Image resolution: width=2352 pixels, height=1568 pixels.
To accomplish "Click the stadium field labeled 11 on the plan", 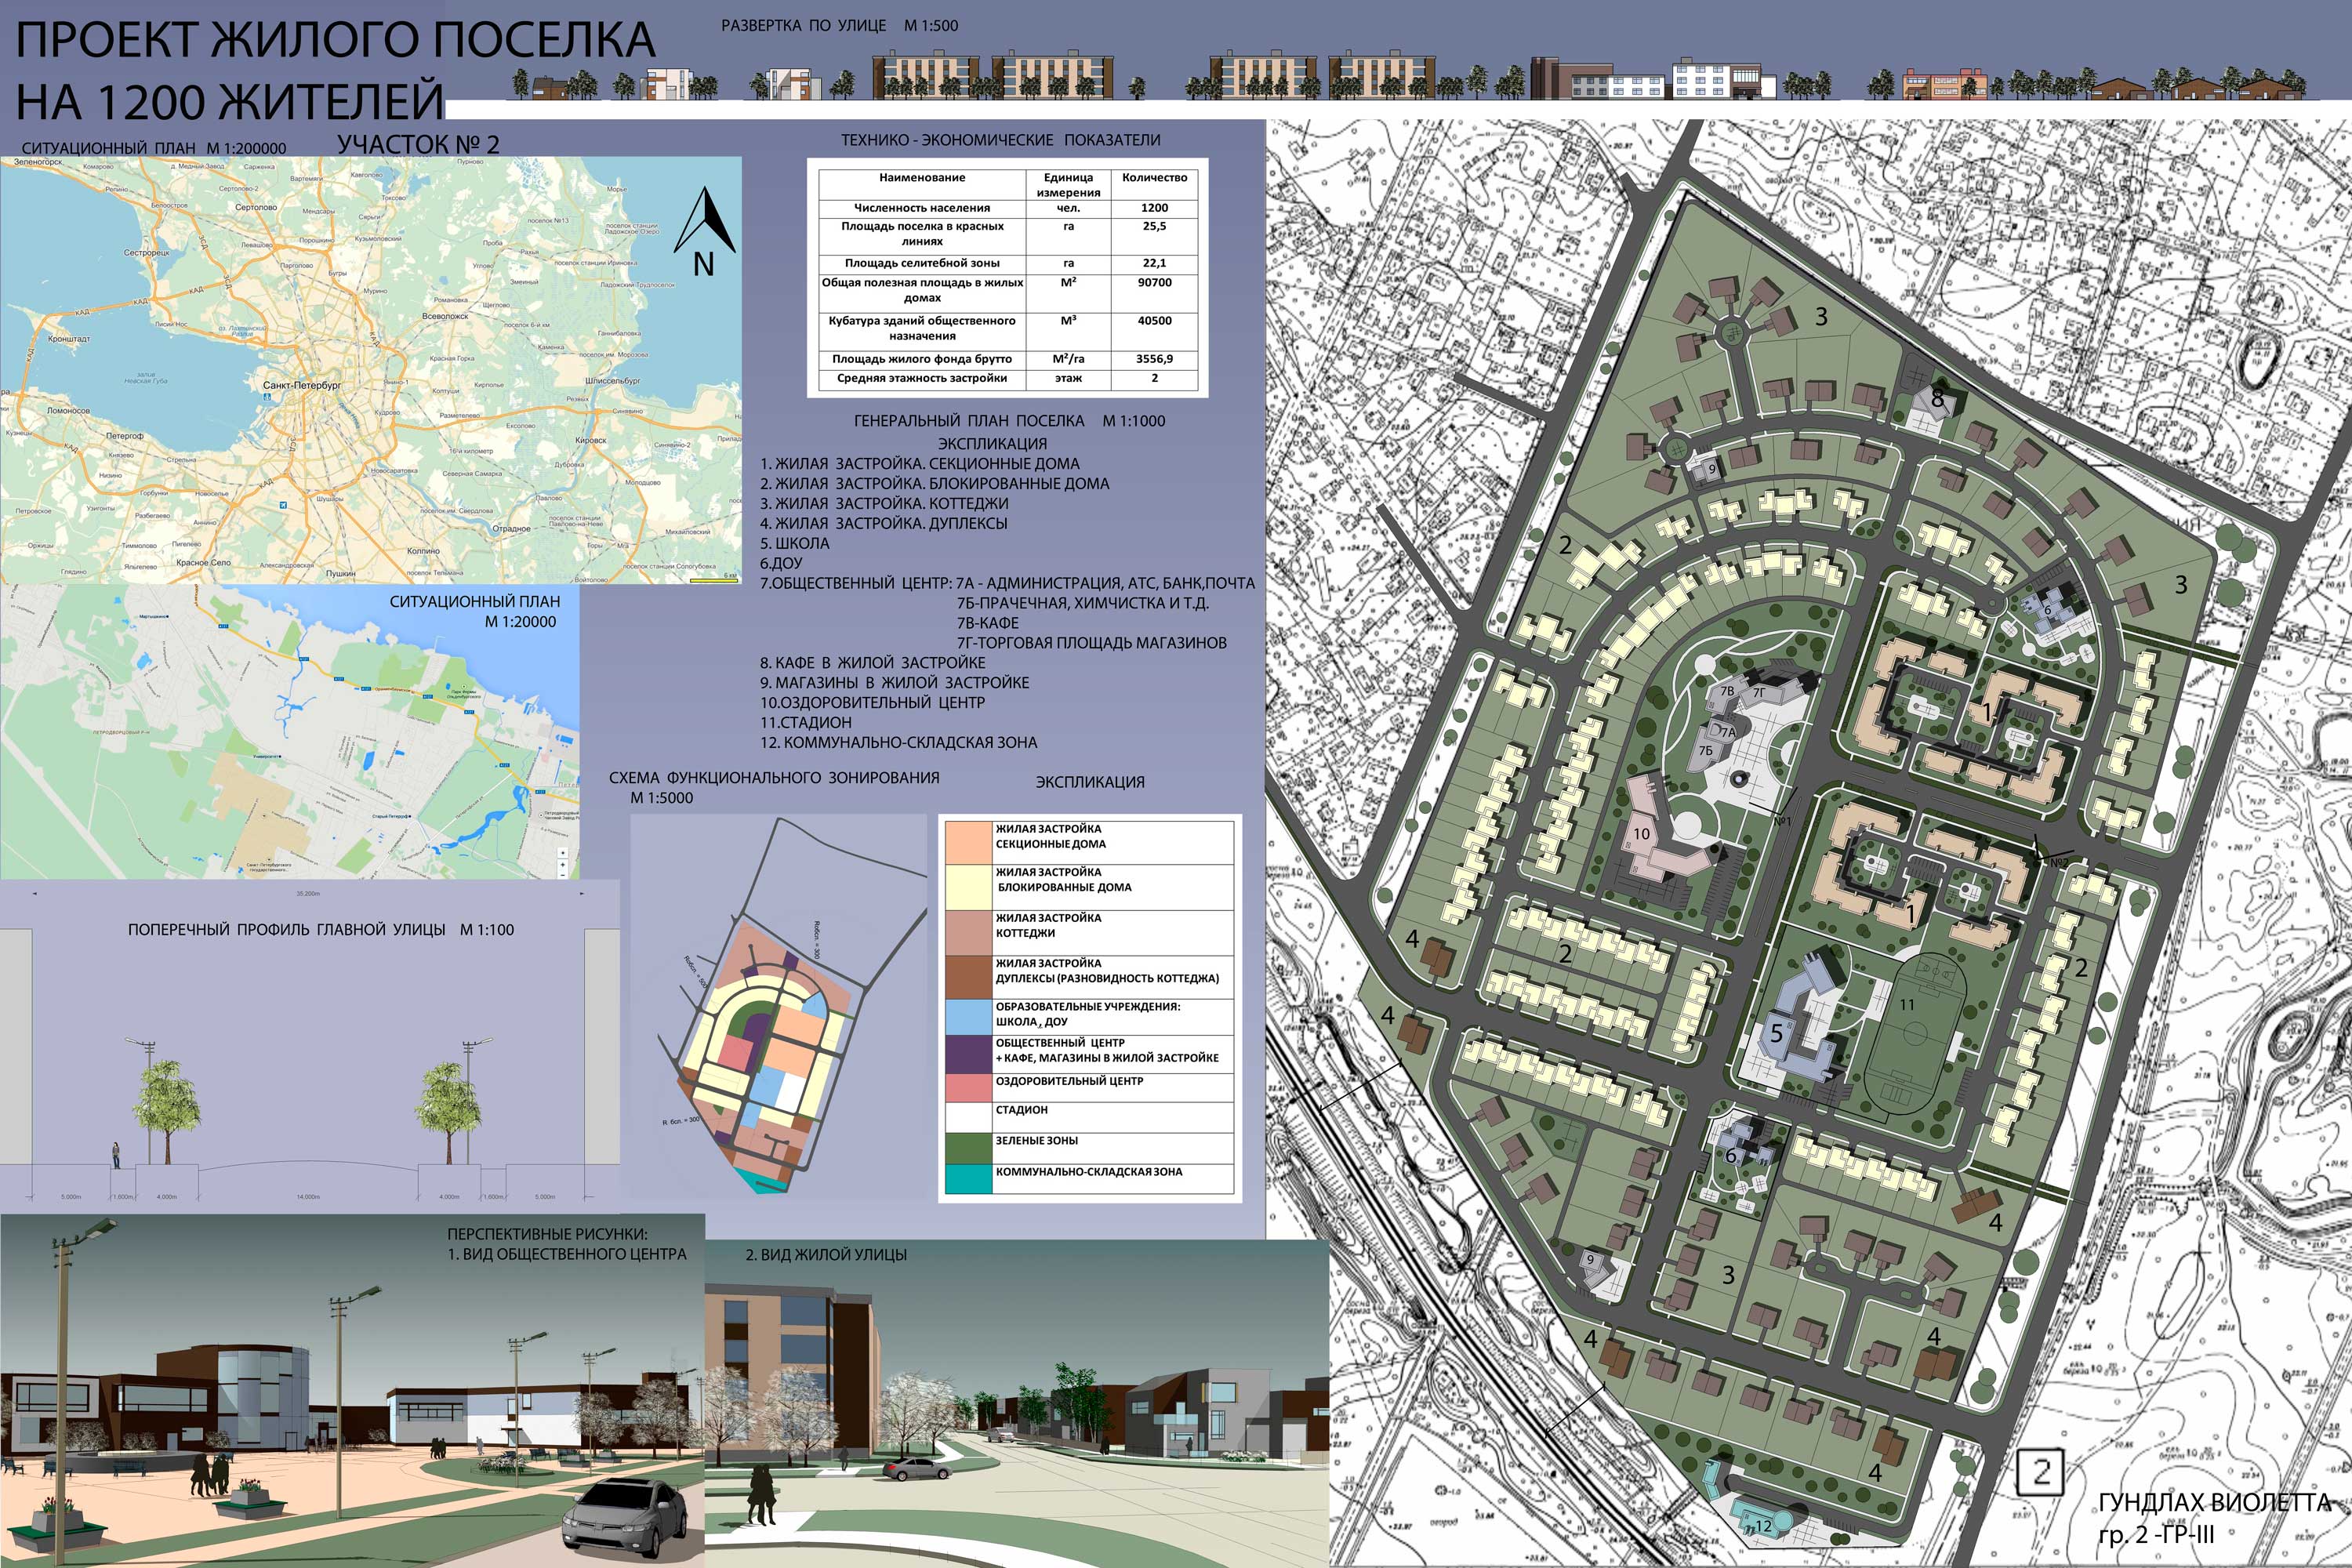I will coord(1914,1035).
